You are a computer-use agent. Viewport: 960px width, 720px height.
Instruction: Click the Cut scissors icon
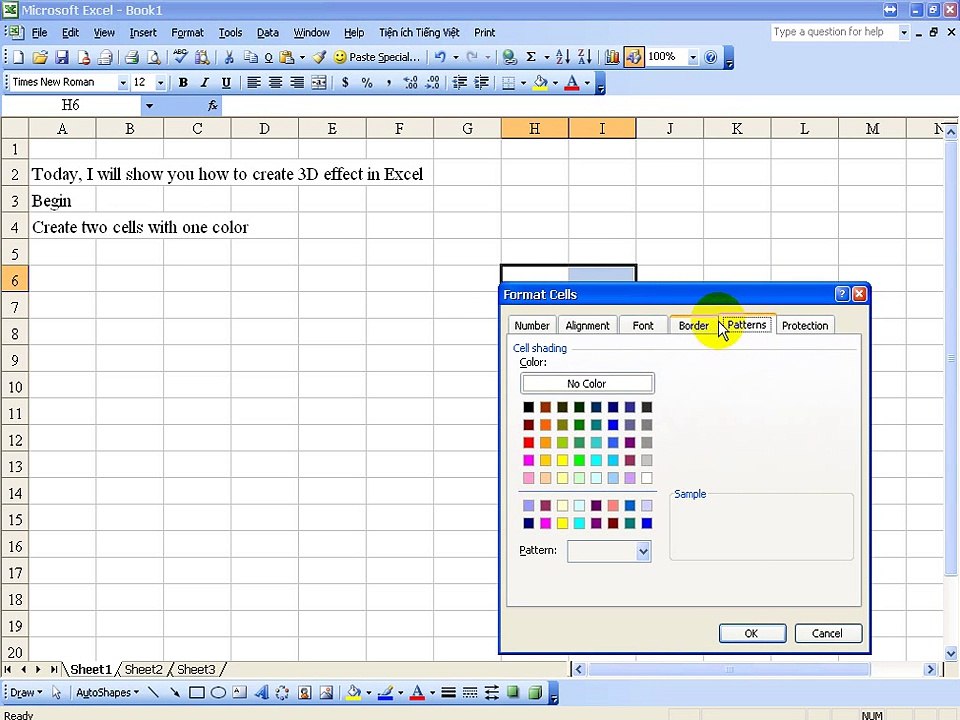(x=229, y=58)
